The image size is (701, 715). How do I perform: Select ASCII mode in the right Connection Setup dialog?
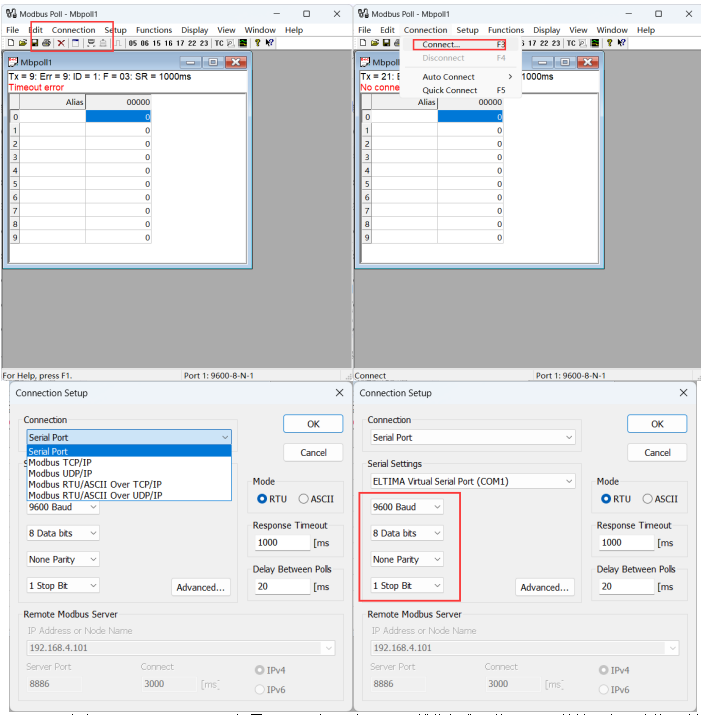point(648,499)
